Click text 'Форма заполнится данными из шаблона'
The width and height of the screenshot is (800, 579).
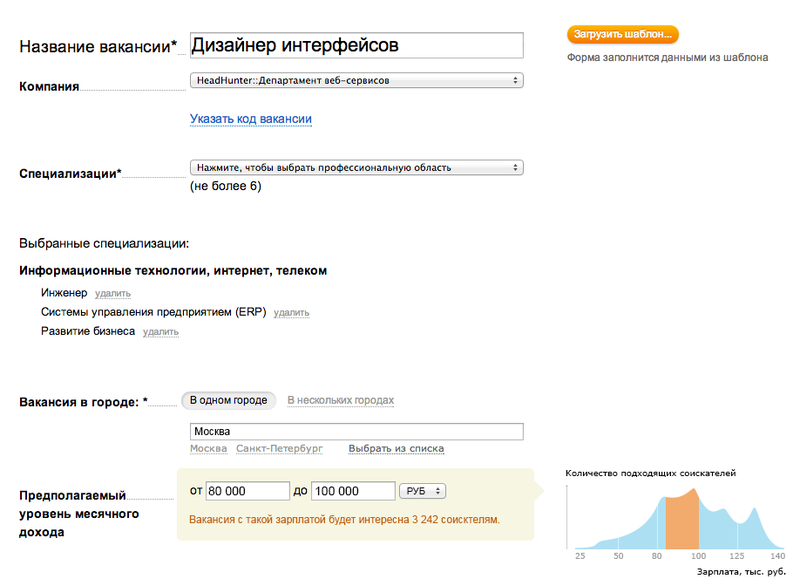(x=667, y=58)
